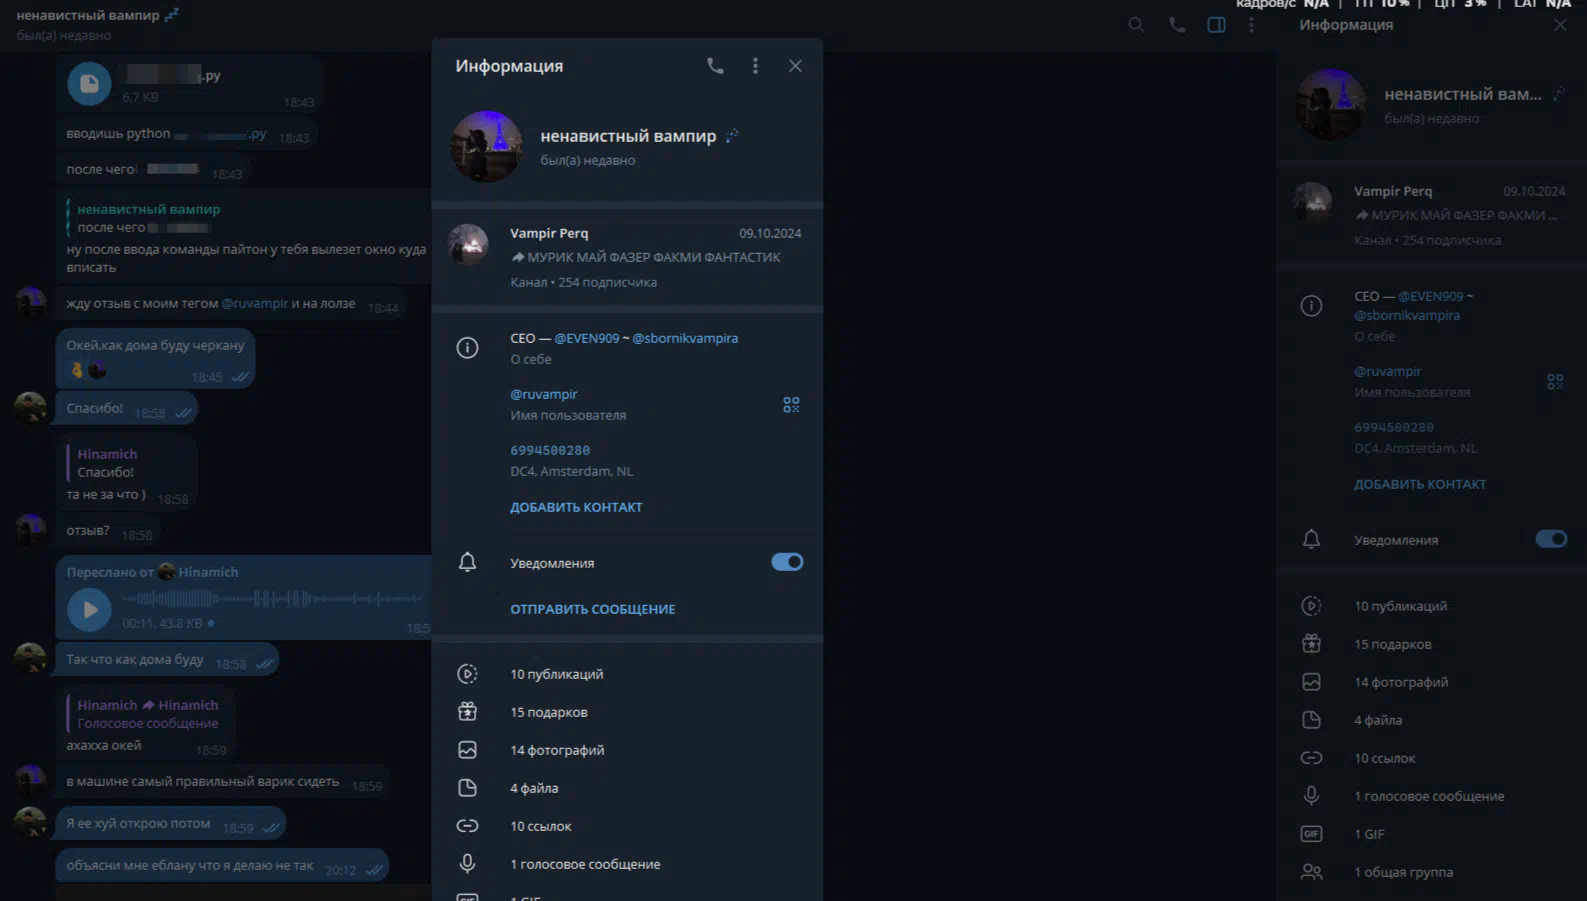Open @ruvampir mention in the chat message
Image resolution: width=1587 pixels, height=901 pixels.
[254, 303]
